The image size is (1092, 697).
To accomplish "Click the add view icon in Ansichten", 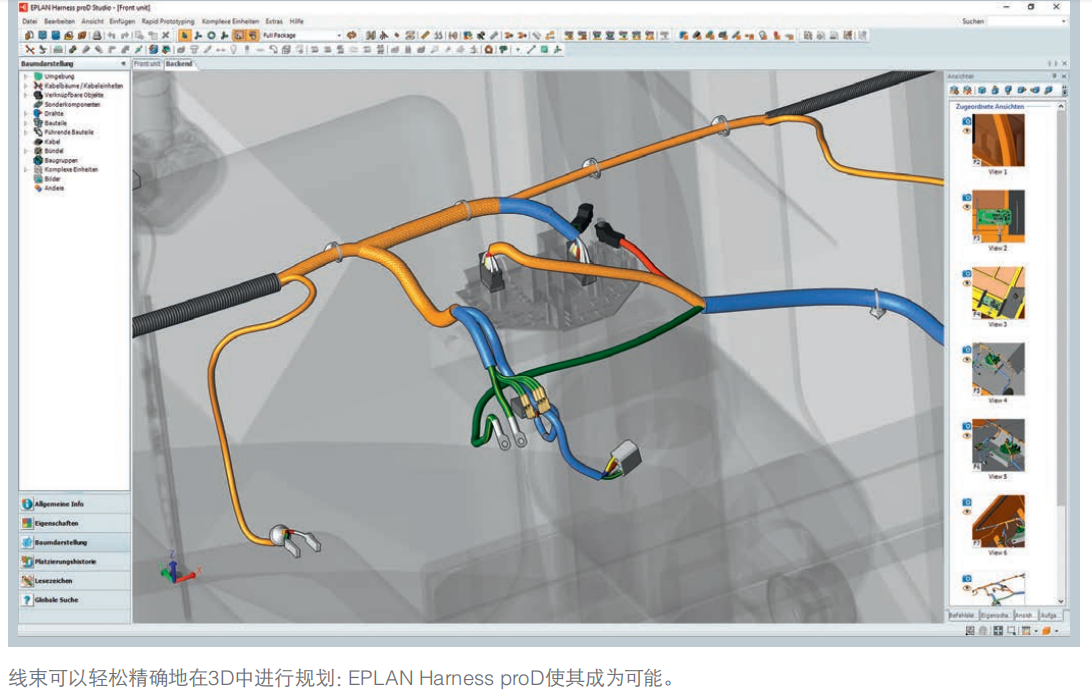I will 954,91.
